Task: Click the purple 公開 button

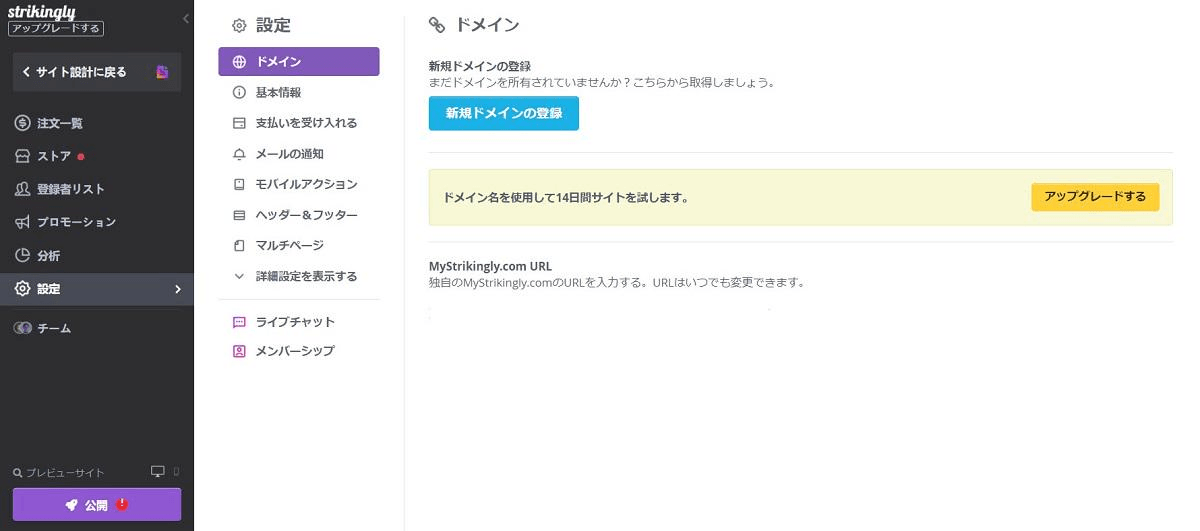Action: (97, 505)
